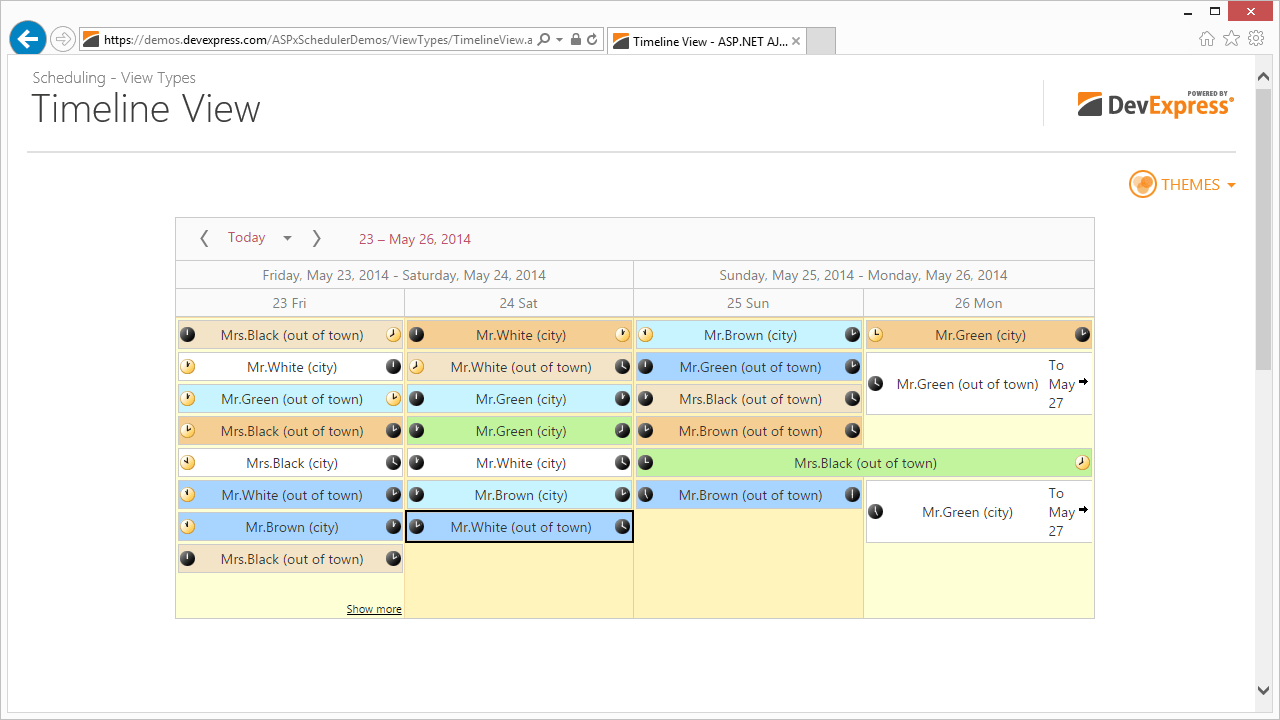Select the 25 Sun column header

[x=748, y=303]
